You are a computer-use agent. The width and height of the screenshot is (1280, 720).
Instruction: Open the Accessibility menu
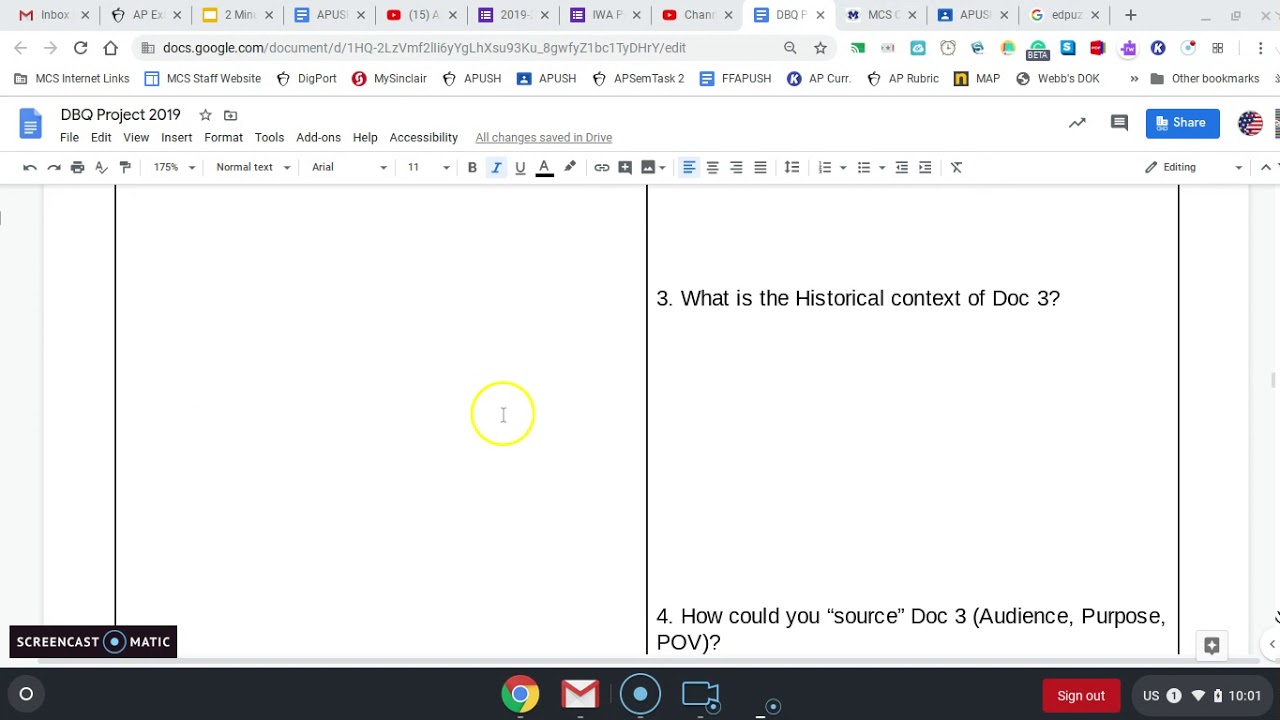point(424,137)
